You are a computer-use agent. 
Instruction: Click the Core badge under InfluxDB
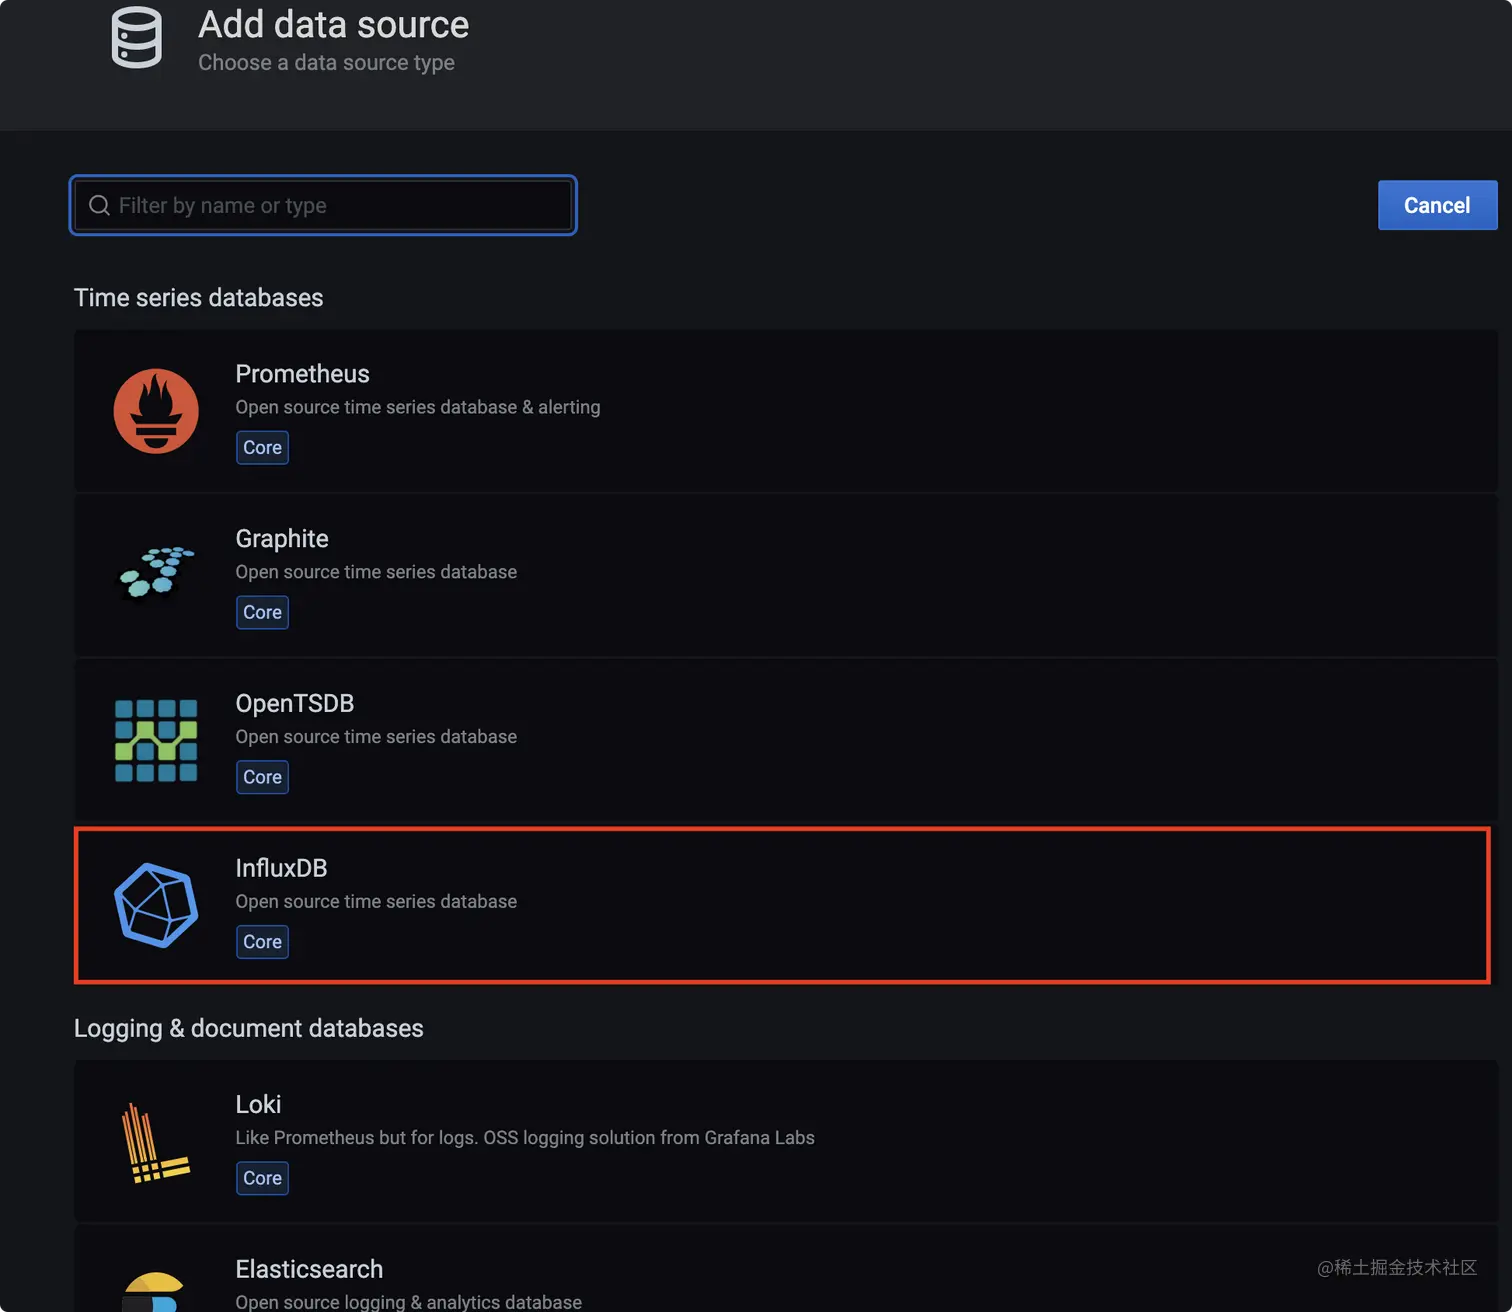(x=262, y=942)
